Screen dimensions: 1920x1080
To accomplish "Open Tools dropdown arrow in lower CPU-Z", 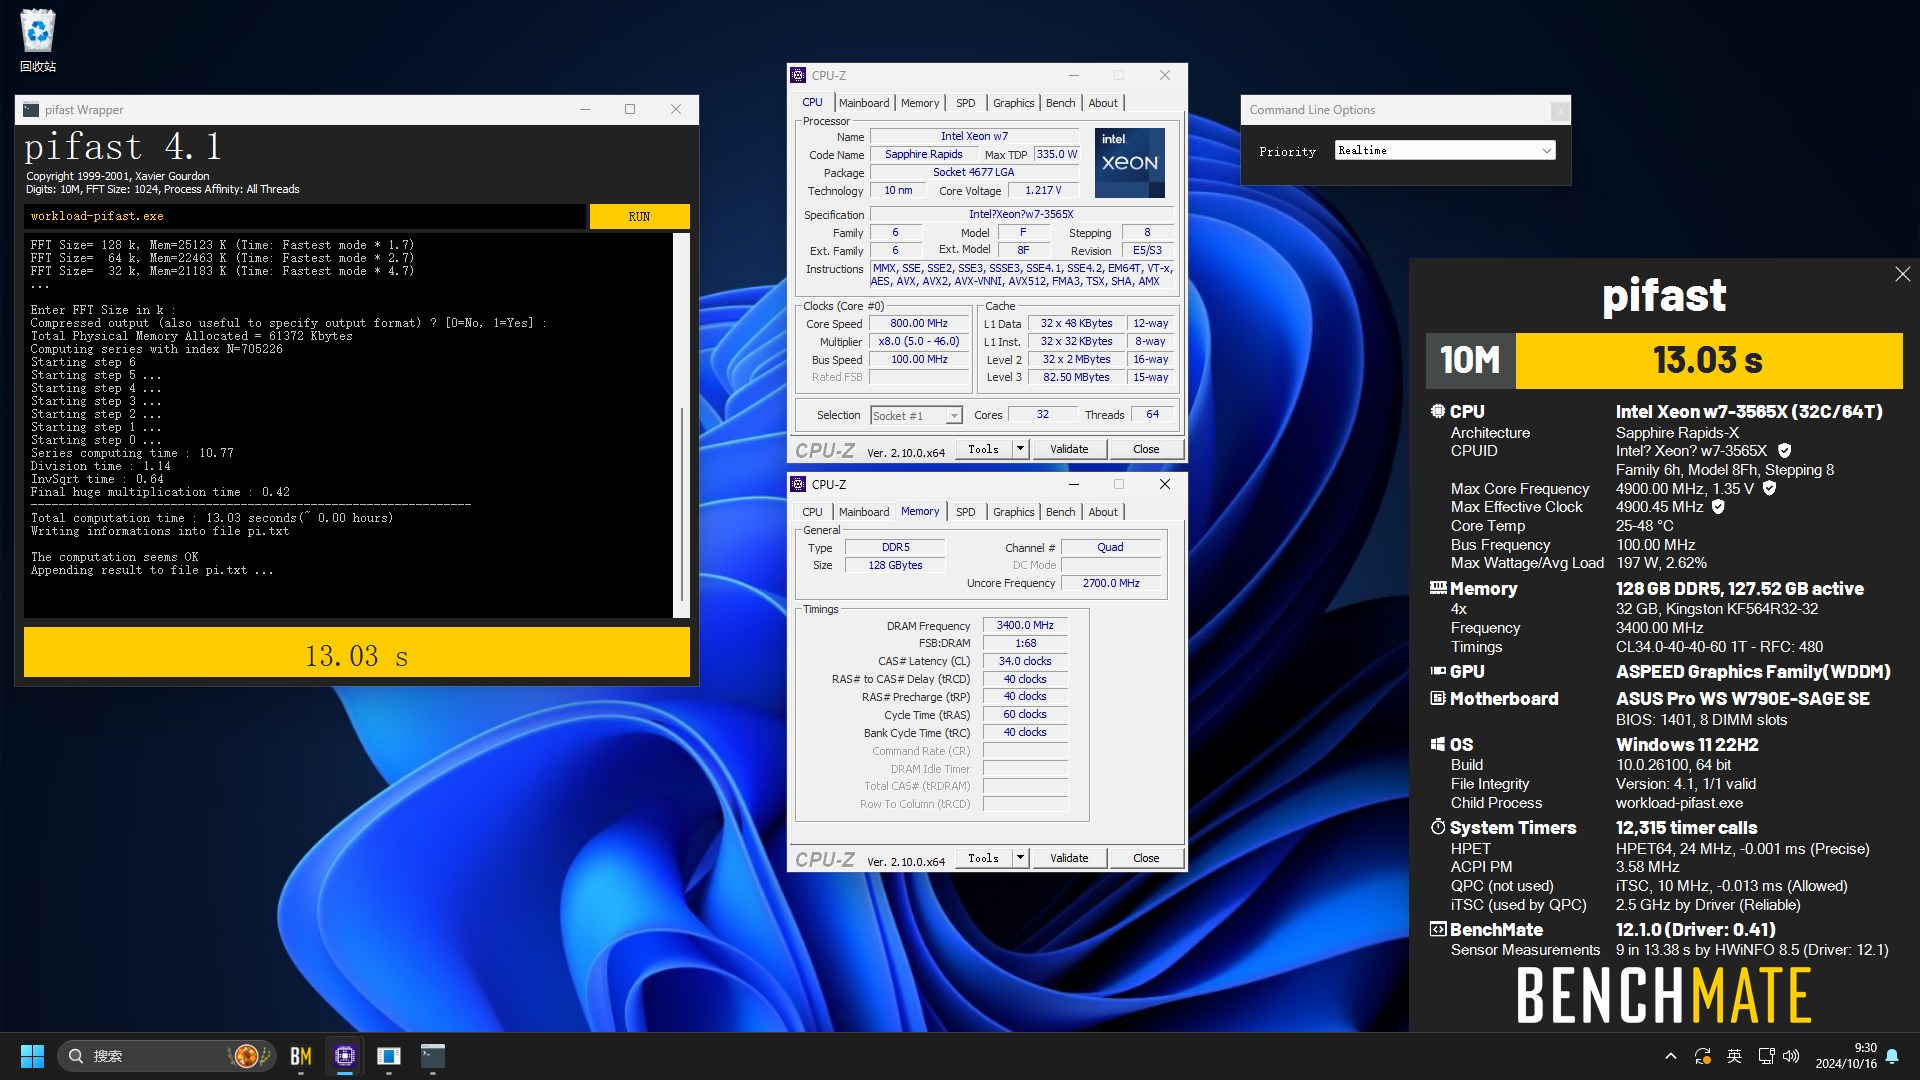I will (x=1020, y=858).
